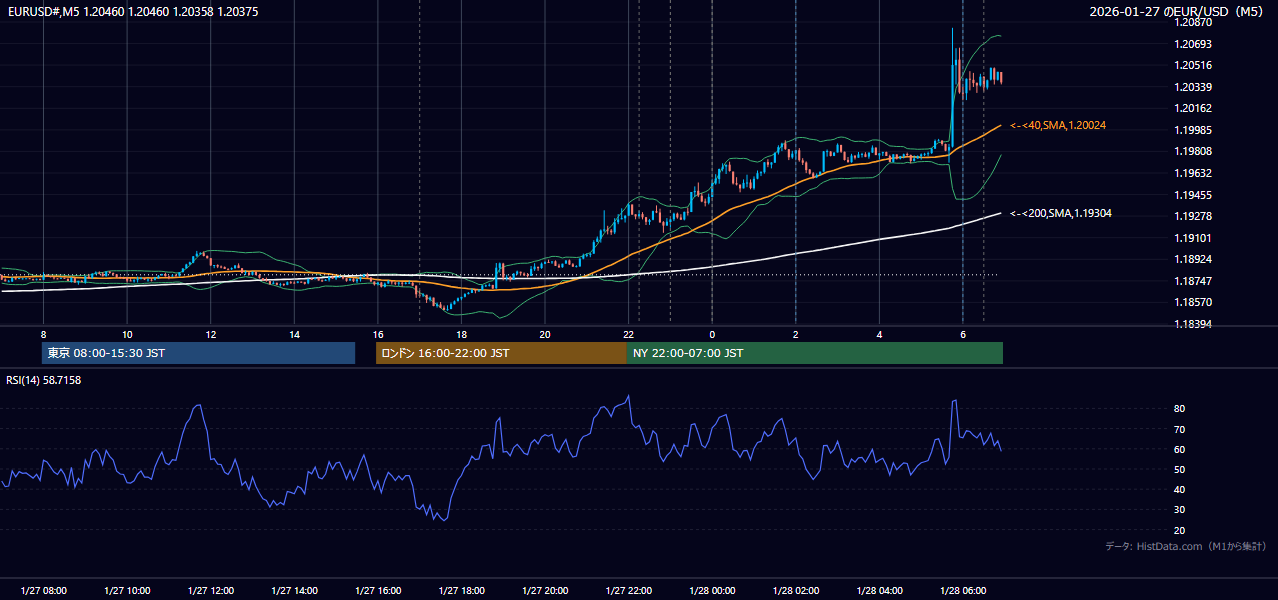Image resolution: width=1278 pixels, height=600 pixels.
Task: Click the 1/27 08:00 bottom time label
Action: click(43, 591)
